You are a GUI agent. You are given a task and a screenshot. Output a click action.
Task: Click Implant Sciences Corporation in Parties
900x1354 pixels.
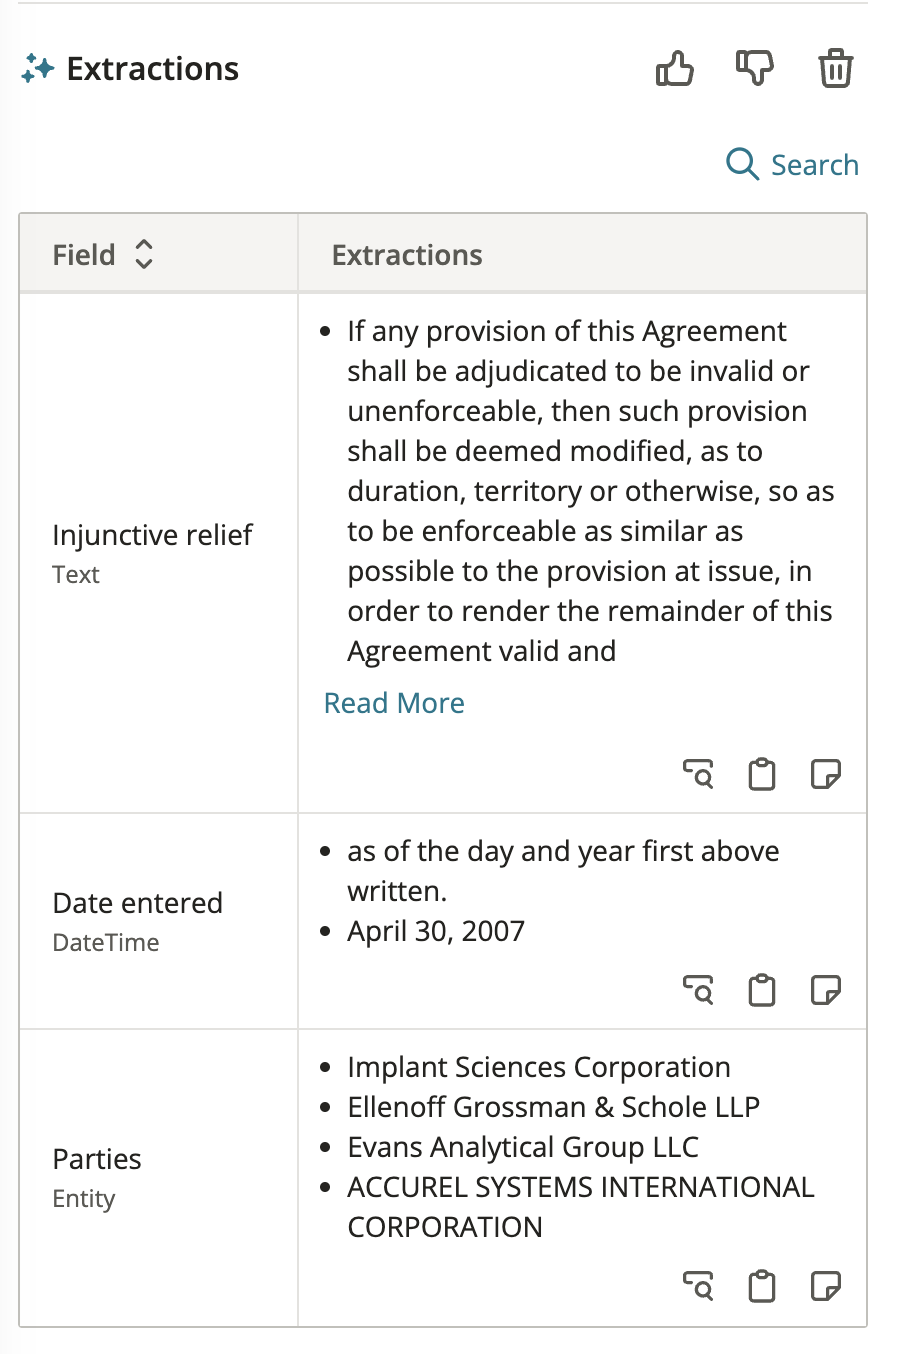(538, 1067)
